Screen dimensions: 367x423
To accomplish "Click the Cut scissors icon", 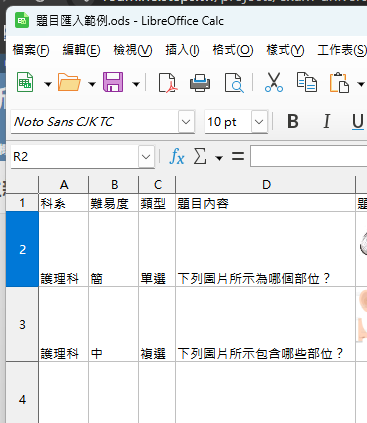I will 274,82.
